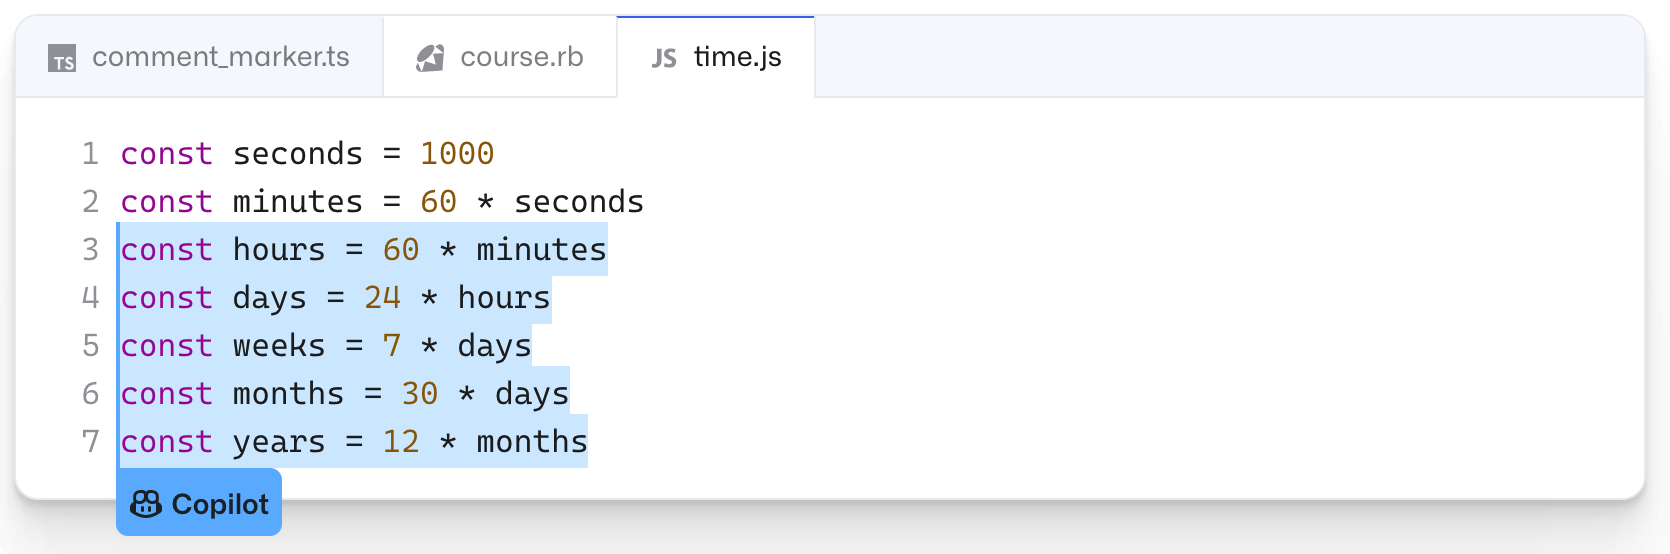Place cursor on 'hours' variable in line 3
This screenshot has width=1670, height=554.
[x=279, y=249]
